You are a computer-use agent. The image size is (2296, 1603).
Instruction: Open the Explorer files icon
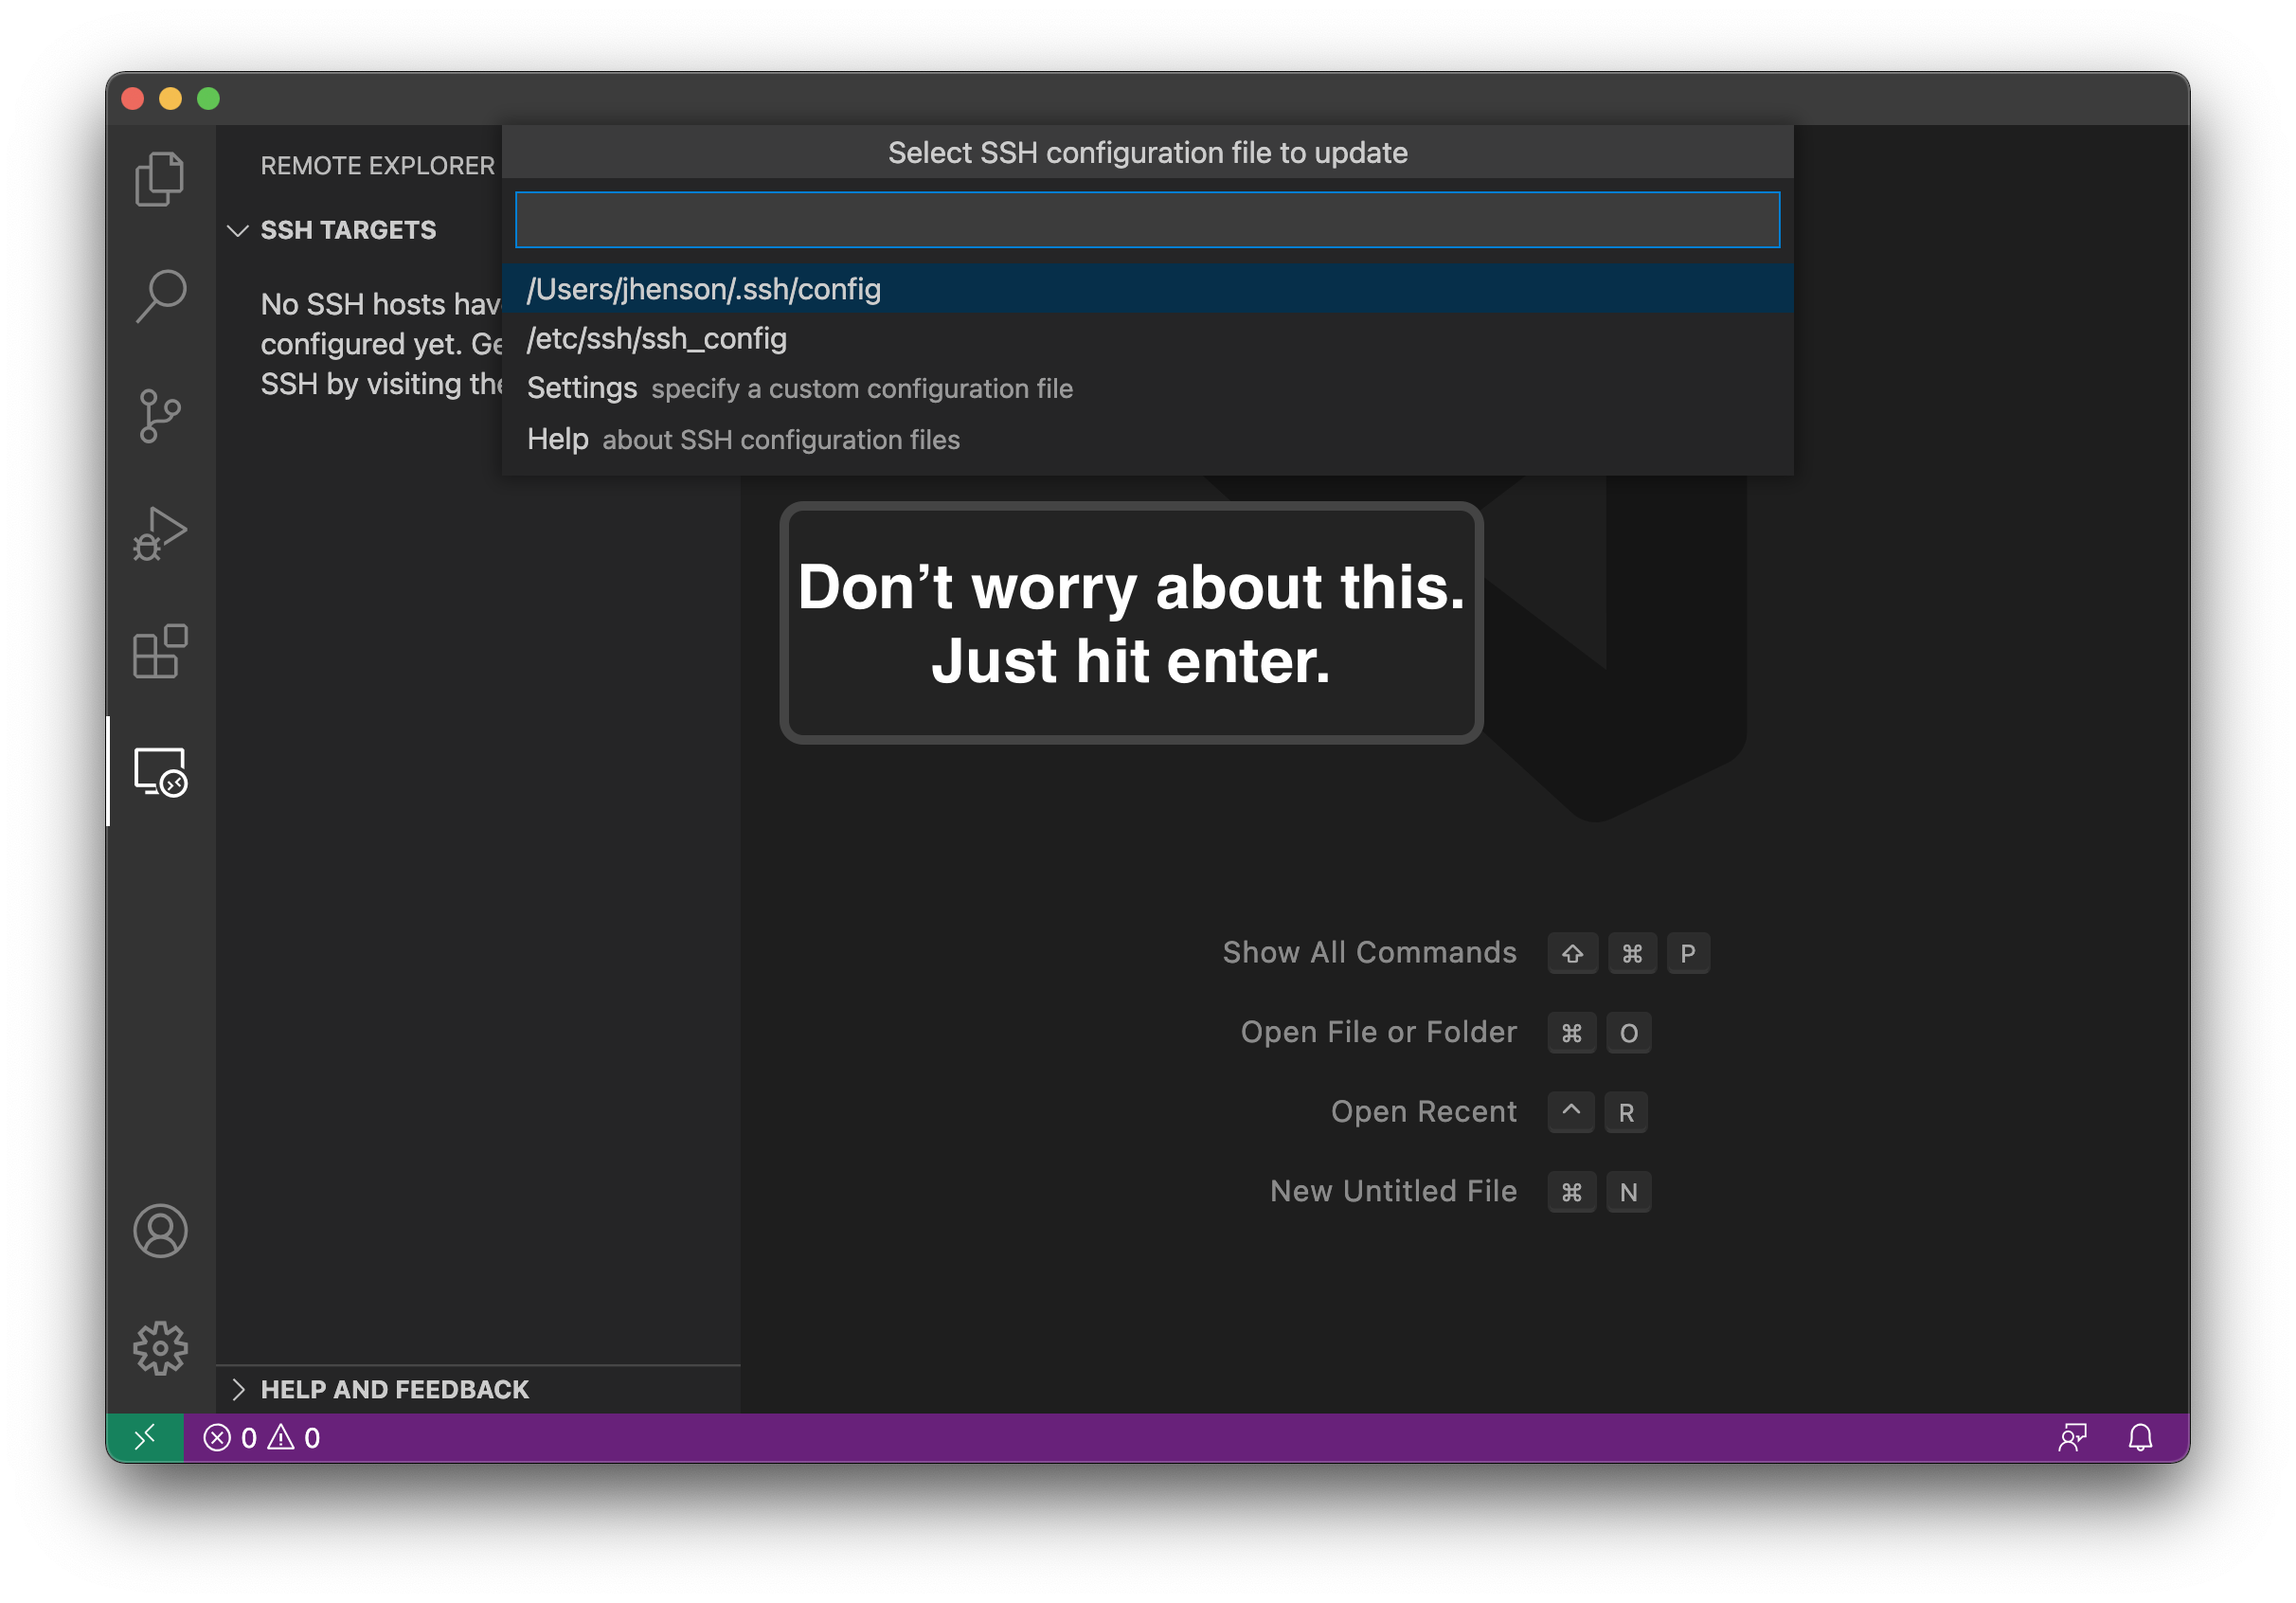(x=160, y=179)
